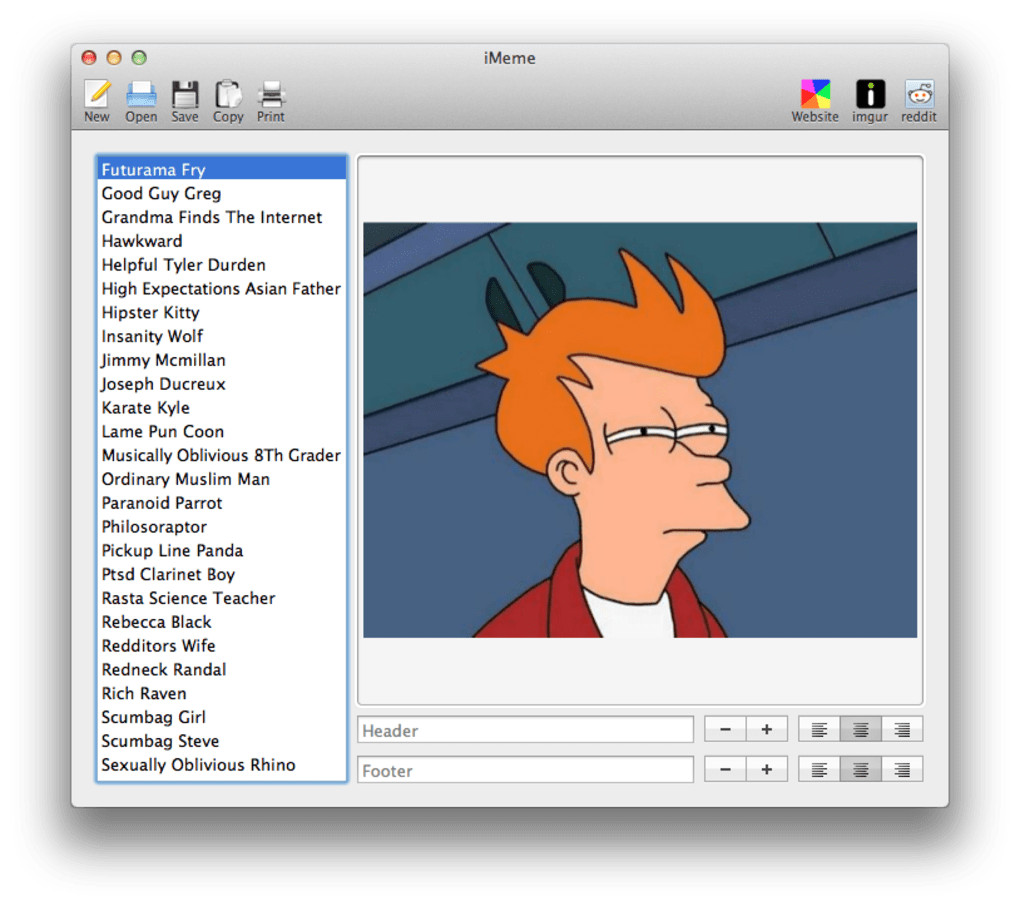Zoom the iMeme window with green button
Screen dimensions: 1020x906
click(x=139, y=58)
